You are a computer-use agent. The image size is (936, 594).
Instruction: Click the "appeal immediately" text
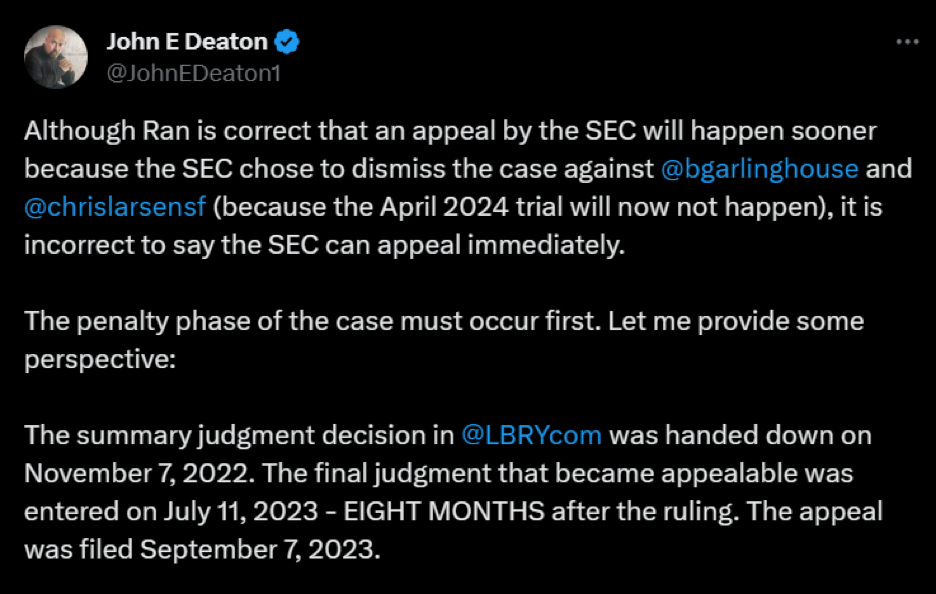[x=531, y=245]
